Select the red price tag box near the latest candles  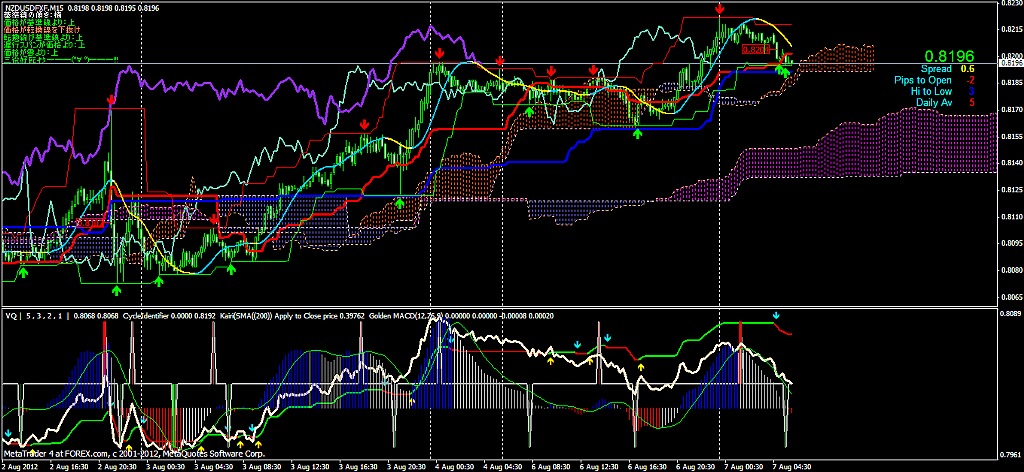(x=760, y=47)
